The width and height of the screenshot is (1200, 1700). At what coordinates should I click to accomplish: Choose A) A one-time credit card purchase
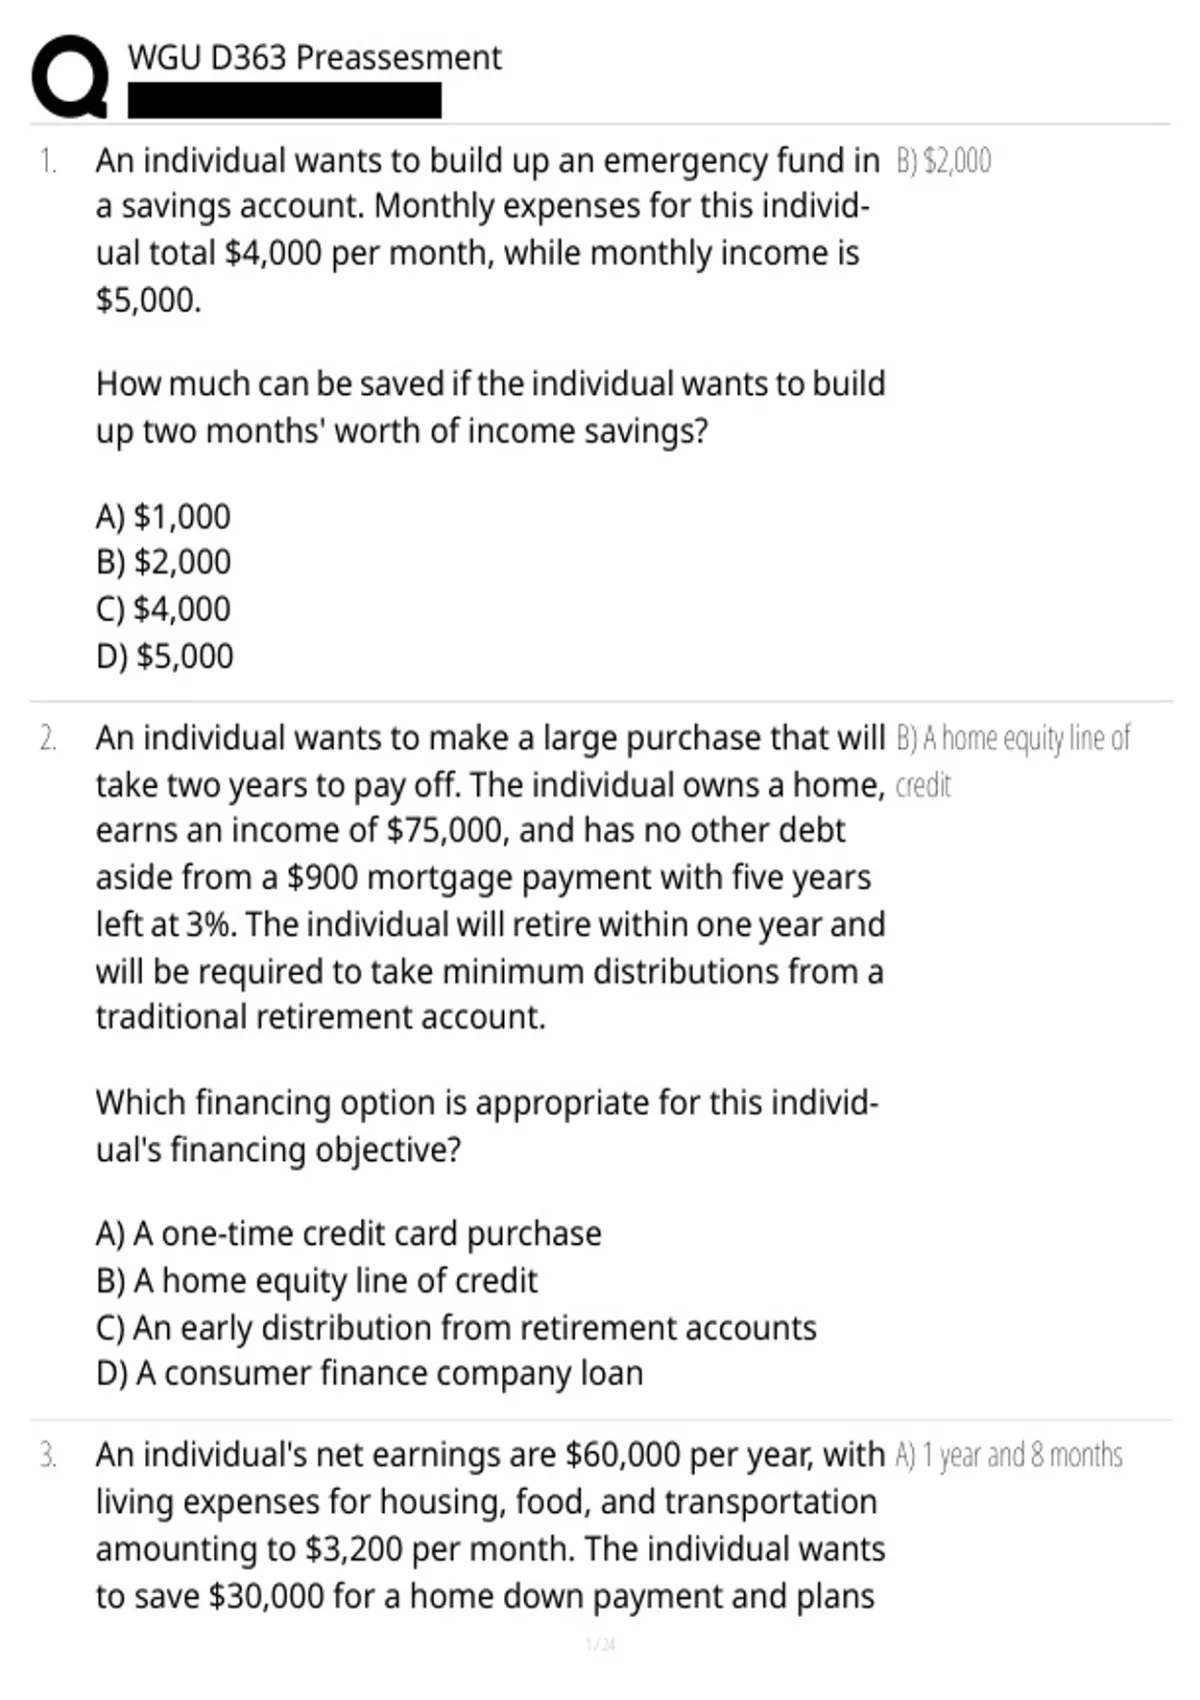tap(349, 1234)
